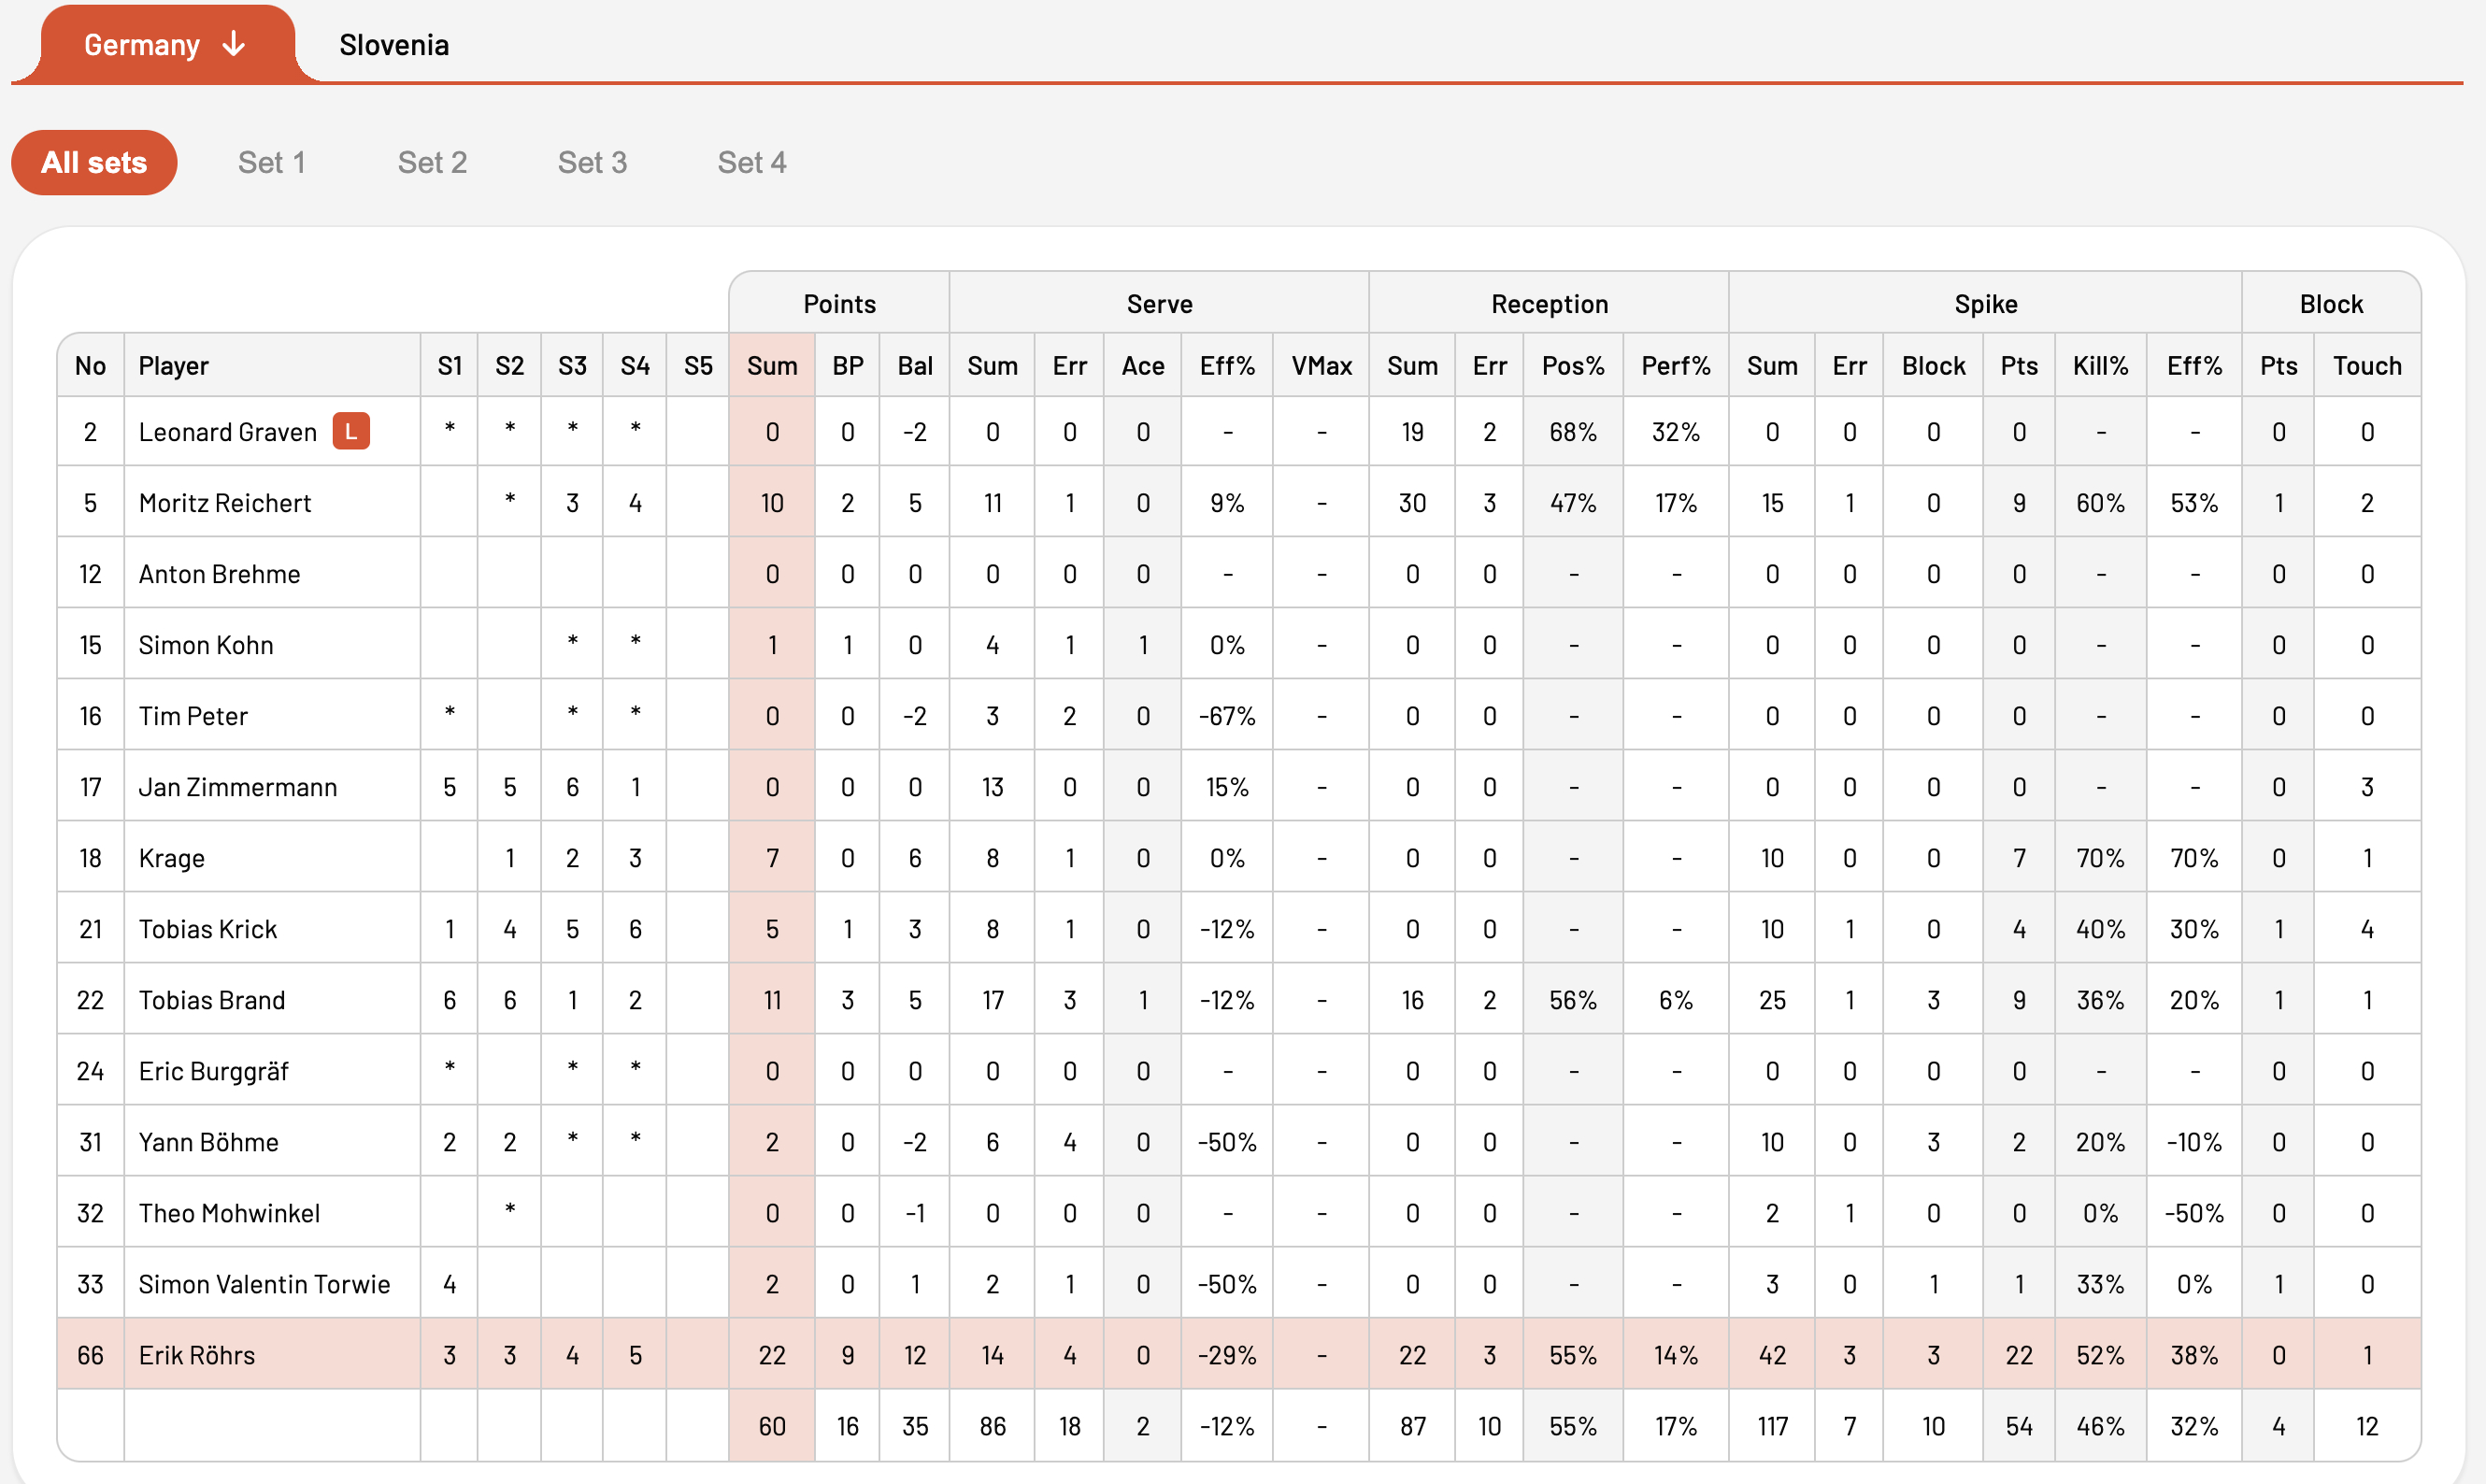Click the Kill% column header

2100,365
